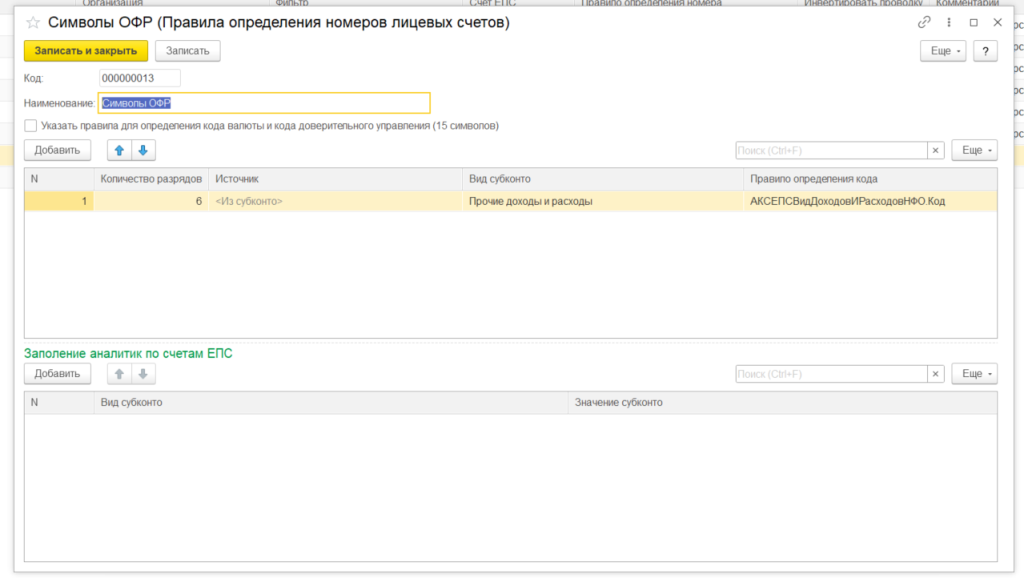Open the three-dot window menu icon
1024x578 pixels.
click(x=948, y=22)
